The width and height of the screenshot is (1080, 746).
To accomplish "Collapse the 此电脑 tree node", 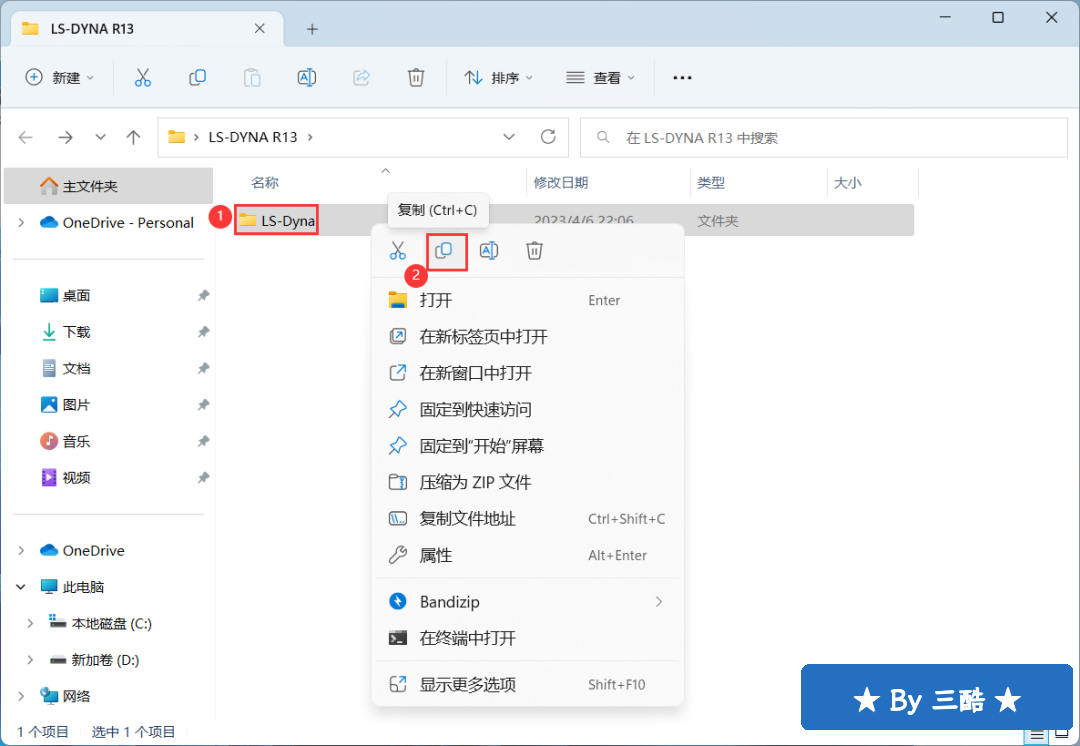I will (x=21, y=587).
